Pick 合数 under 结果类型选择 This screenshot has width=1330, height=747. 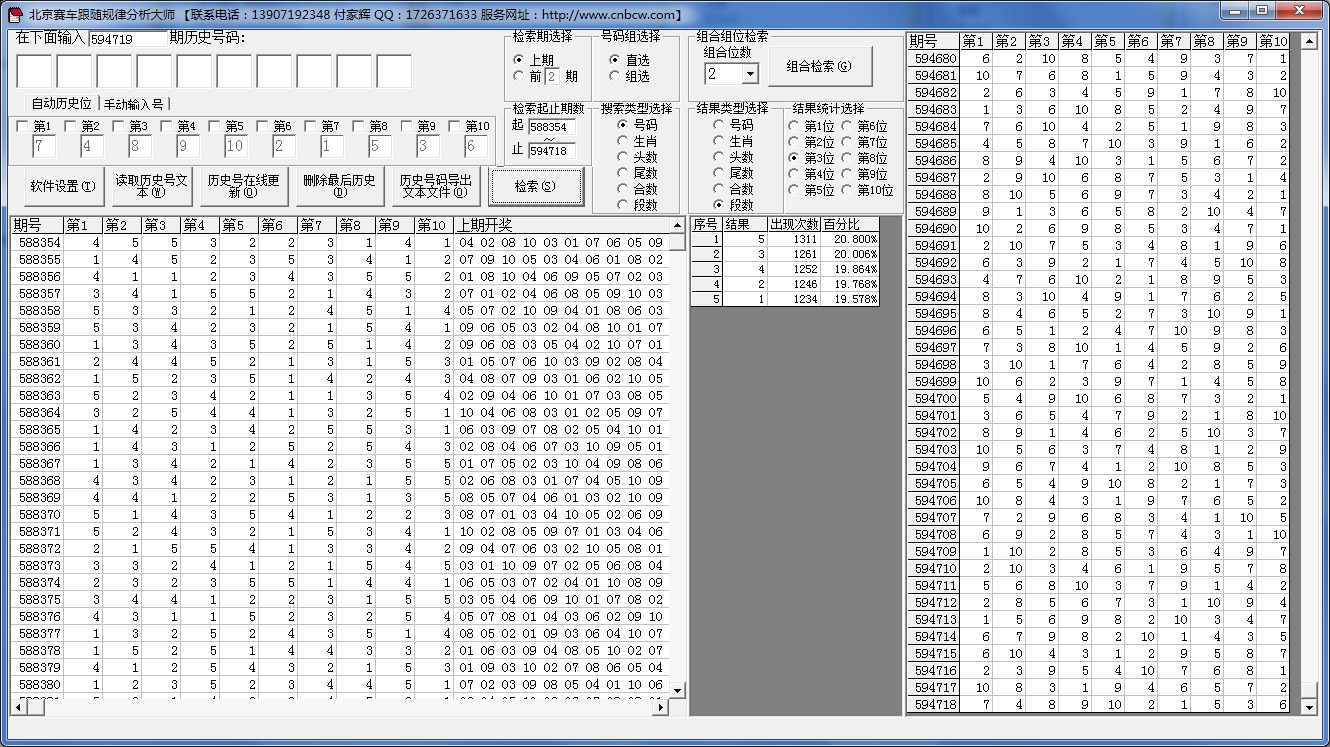[718, 189]
